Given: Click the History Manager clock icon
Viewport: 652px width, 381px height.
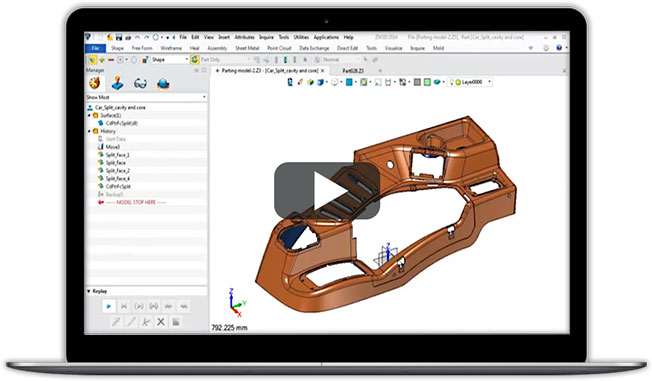Looking at the screenshot, I should click(95, 83).
